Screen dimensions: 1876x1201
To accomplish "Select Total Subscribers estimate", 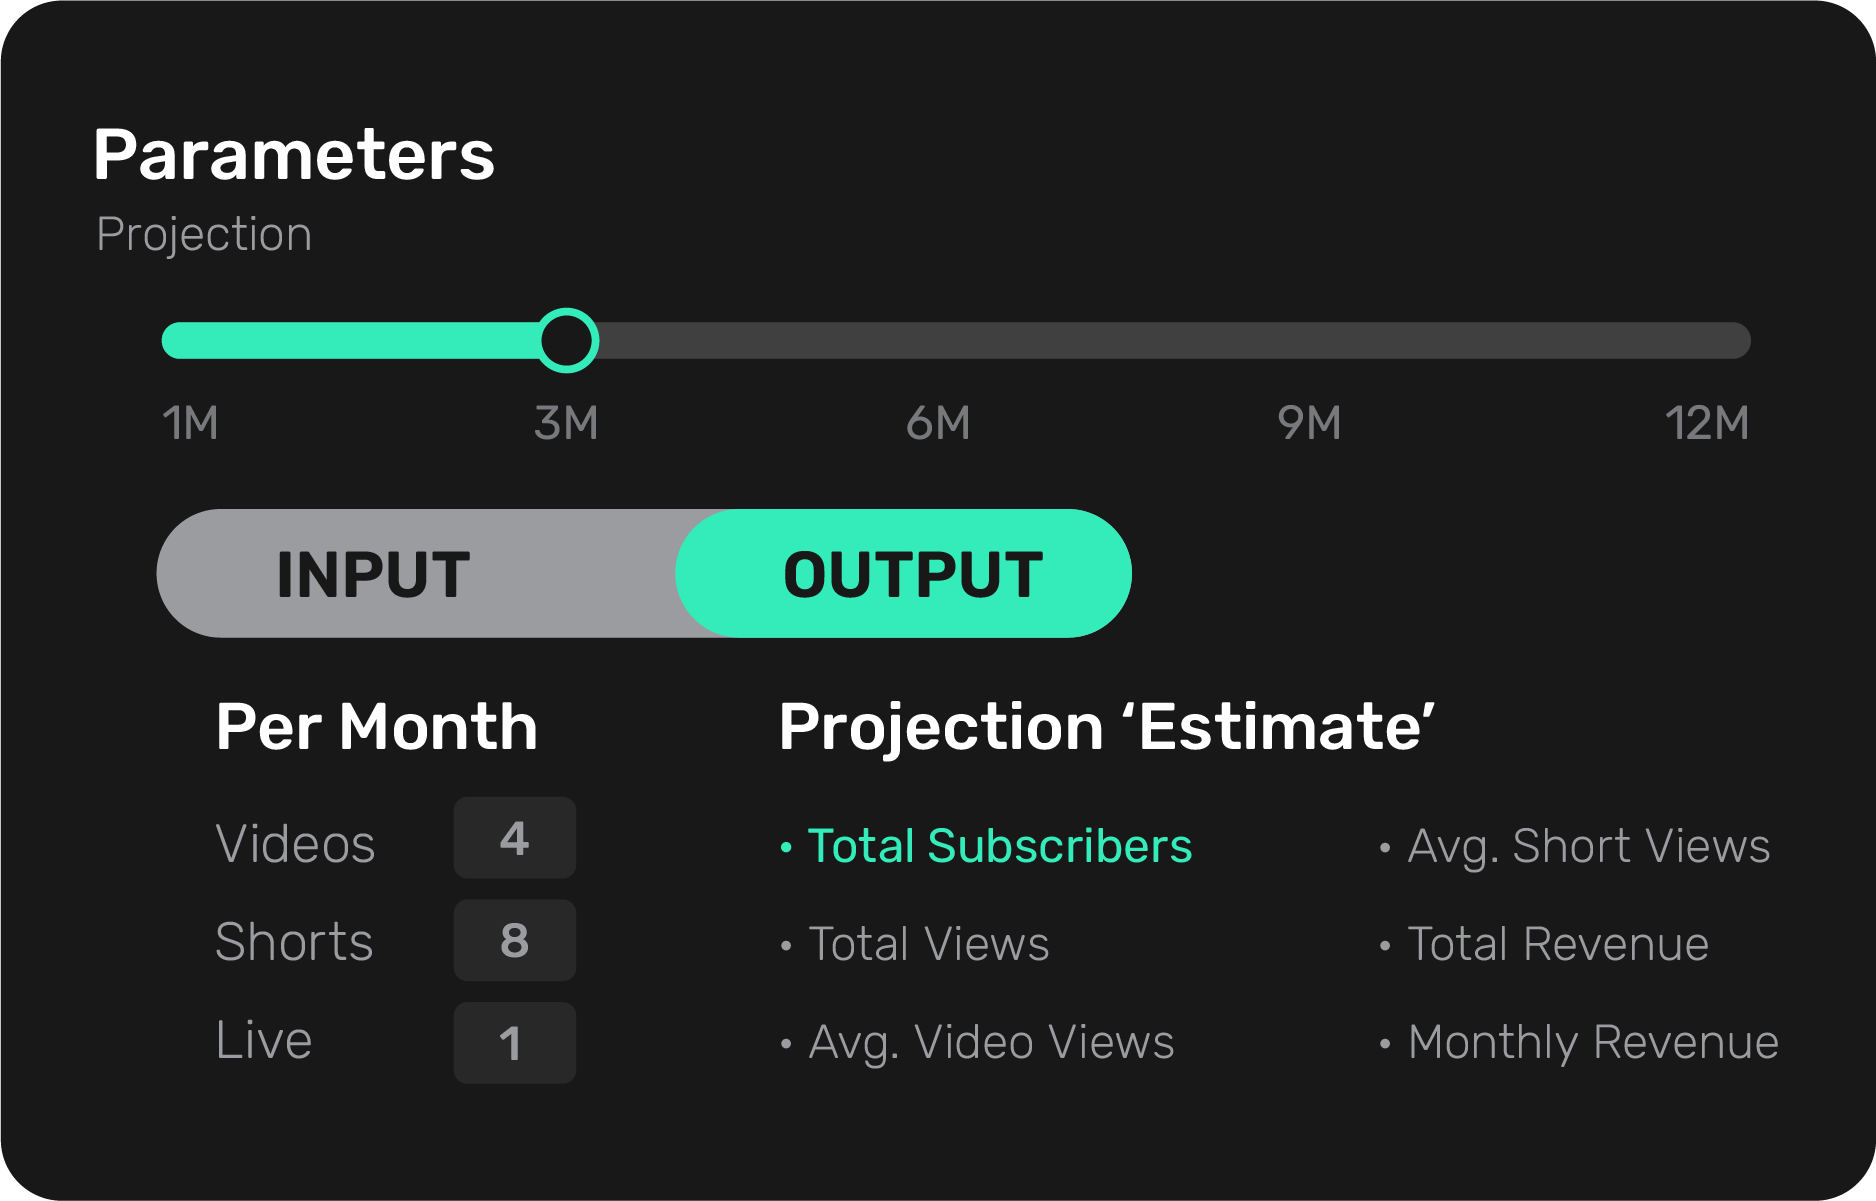I will coord(999,846).
